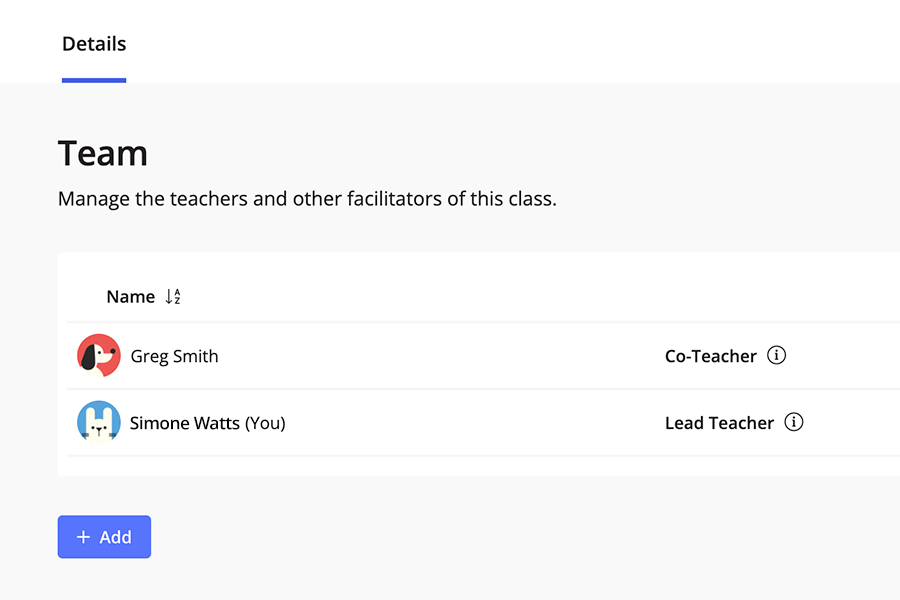Sort names with the A-Z sort icon
Viewport: 900px width, 600px height.
coord(173,296)
